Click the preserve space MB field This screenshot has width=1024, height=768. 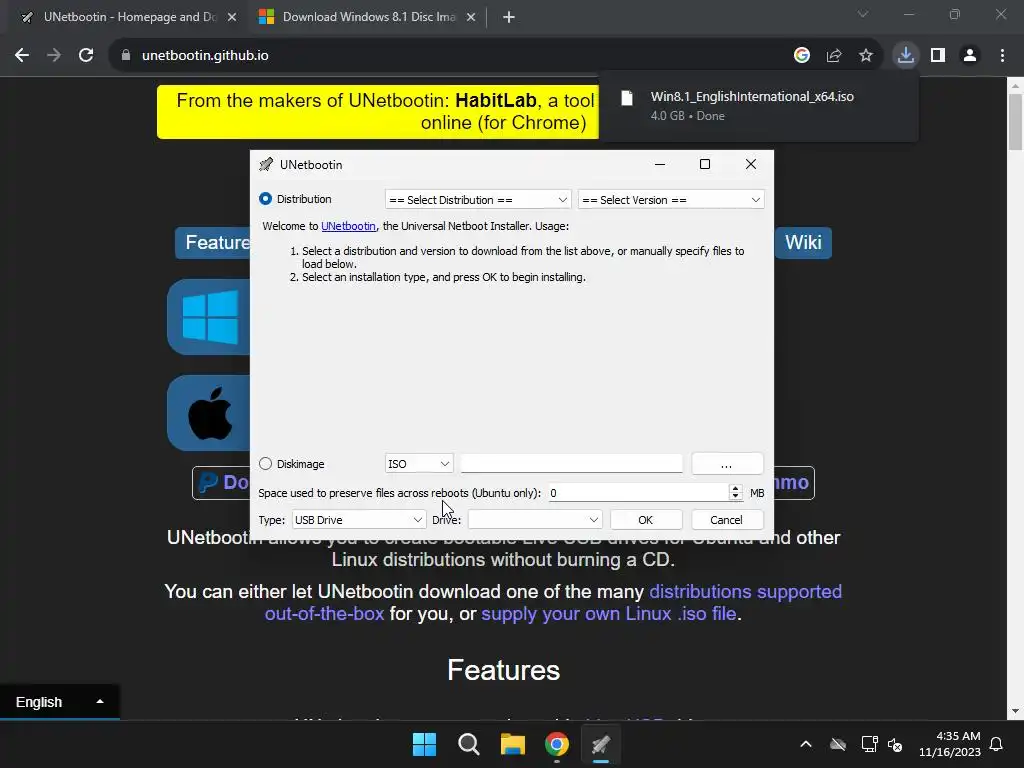click(639, 493)
